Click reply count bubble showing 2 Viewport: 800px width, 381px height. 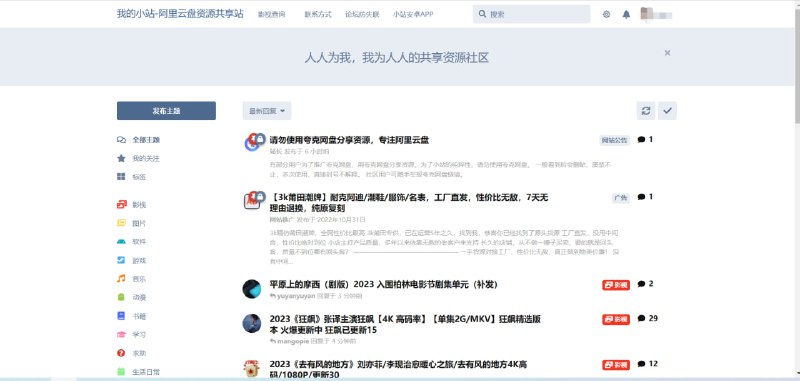[x=645, y=284]
